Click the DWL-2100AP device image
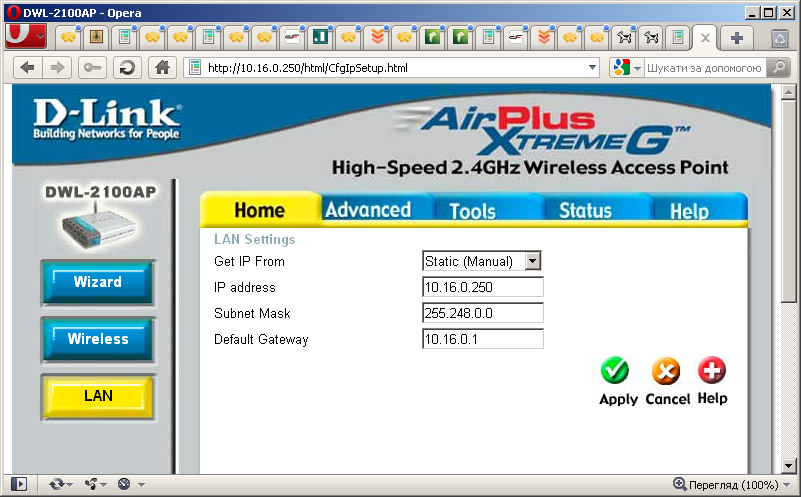Image resolution: width=801 pixels, height=497 pixels. [99, 225]
